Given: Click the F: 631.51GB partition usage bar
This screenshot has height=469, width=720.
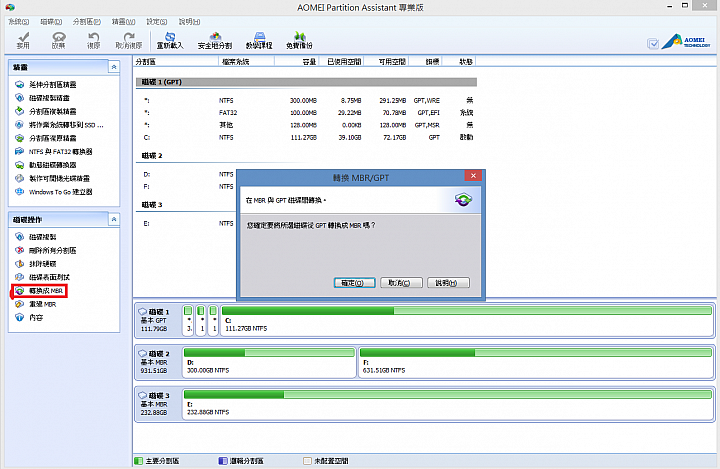Looking at the screenshot, I should 536,353.
